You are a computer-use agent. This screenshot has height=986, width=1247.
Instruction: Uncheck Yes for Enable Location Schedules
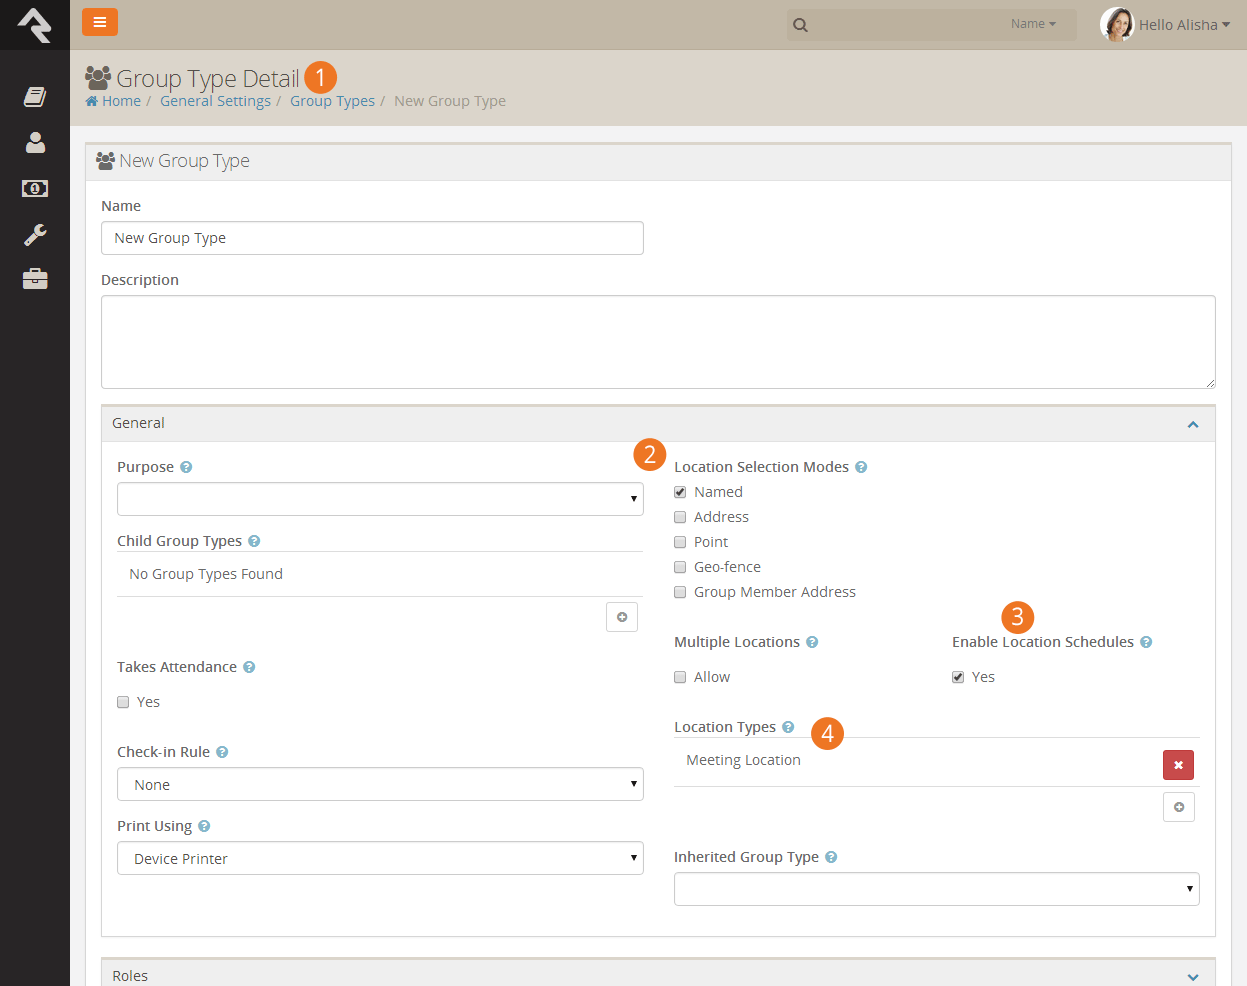point(958,677)
